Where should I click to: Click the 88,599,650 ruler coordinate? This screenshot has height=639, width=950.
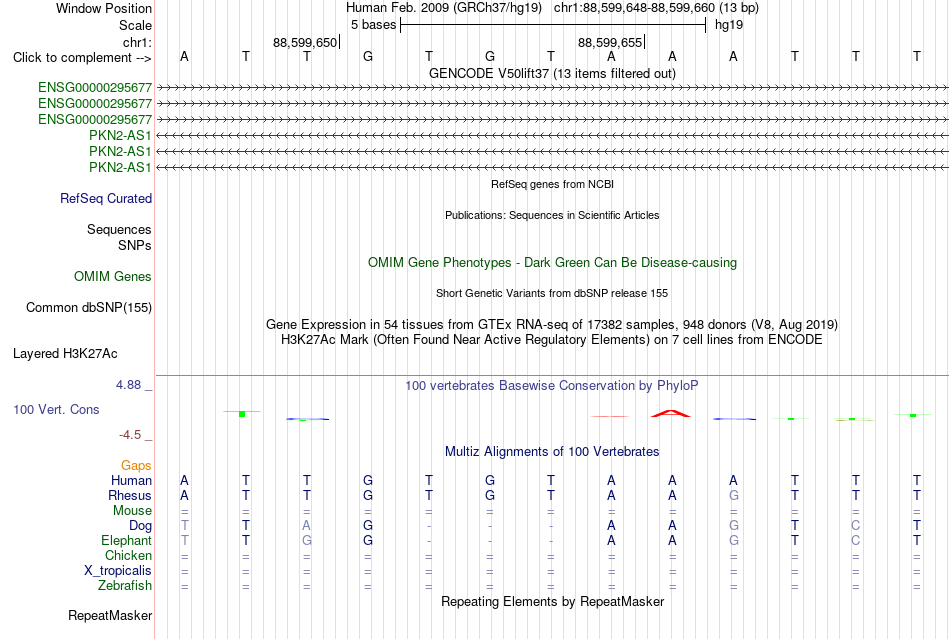point(305,42)
